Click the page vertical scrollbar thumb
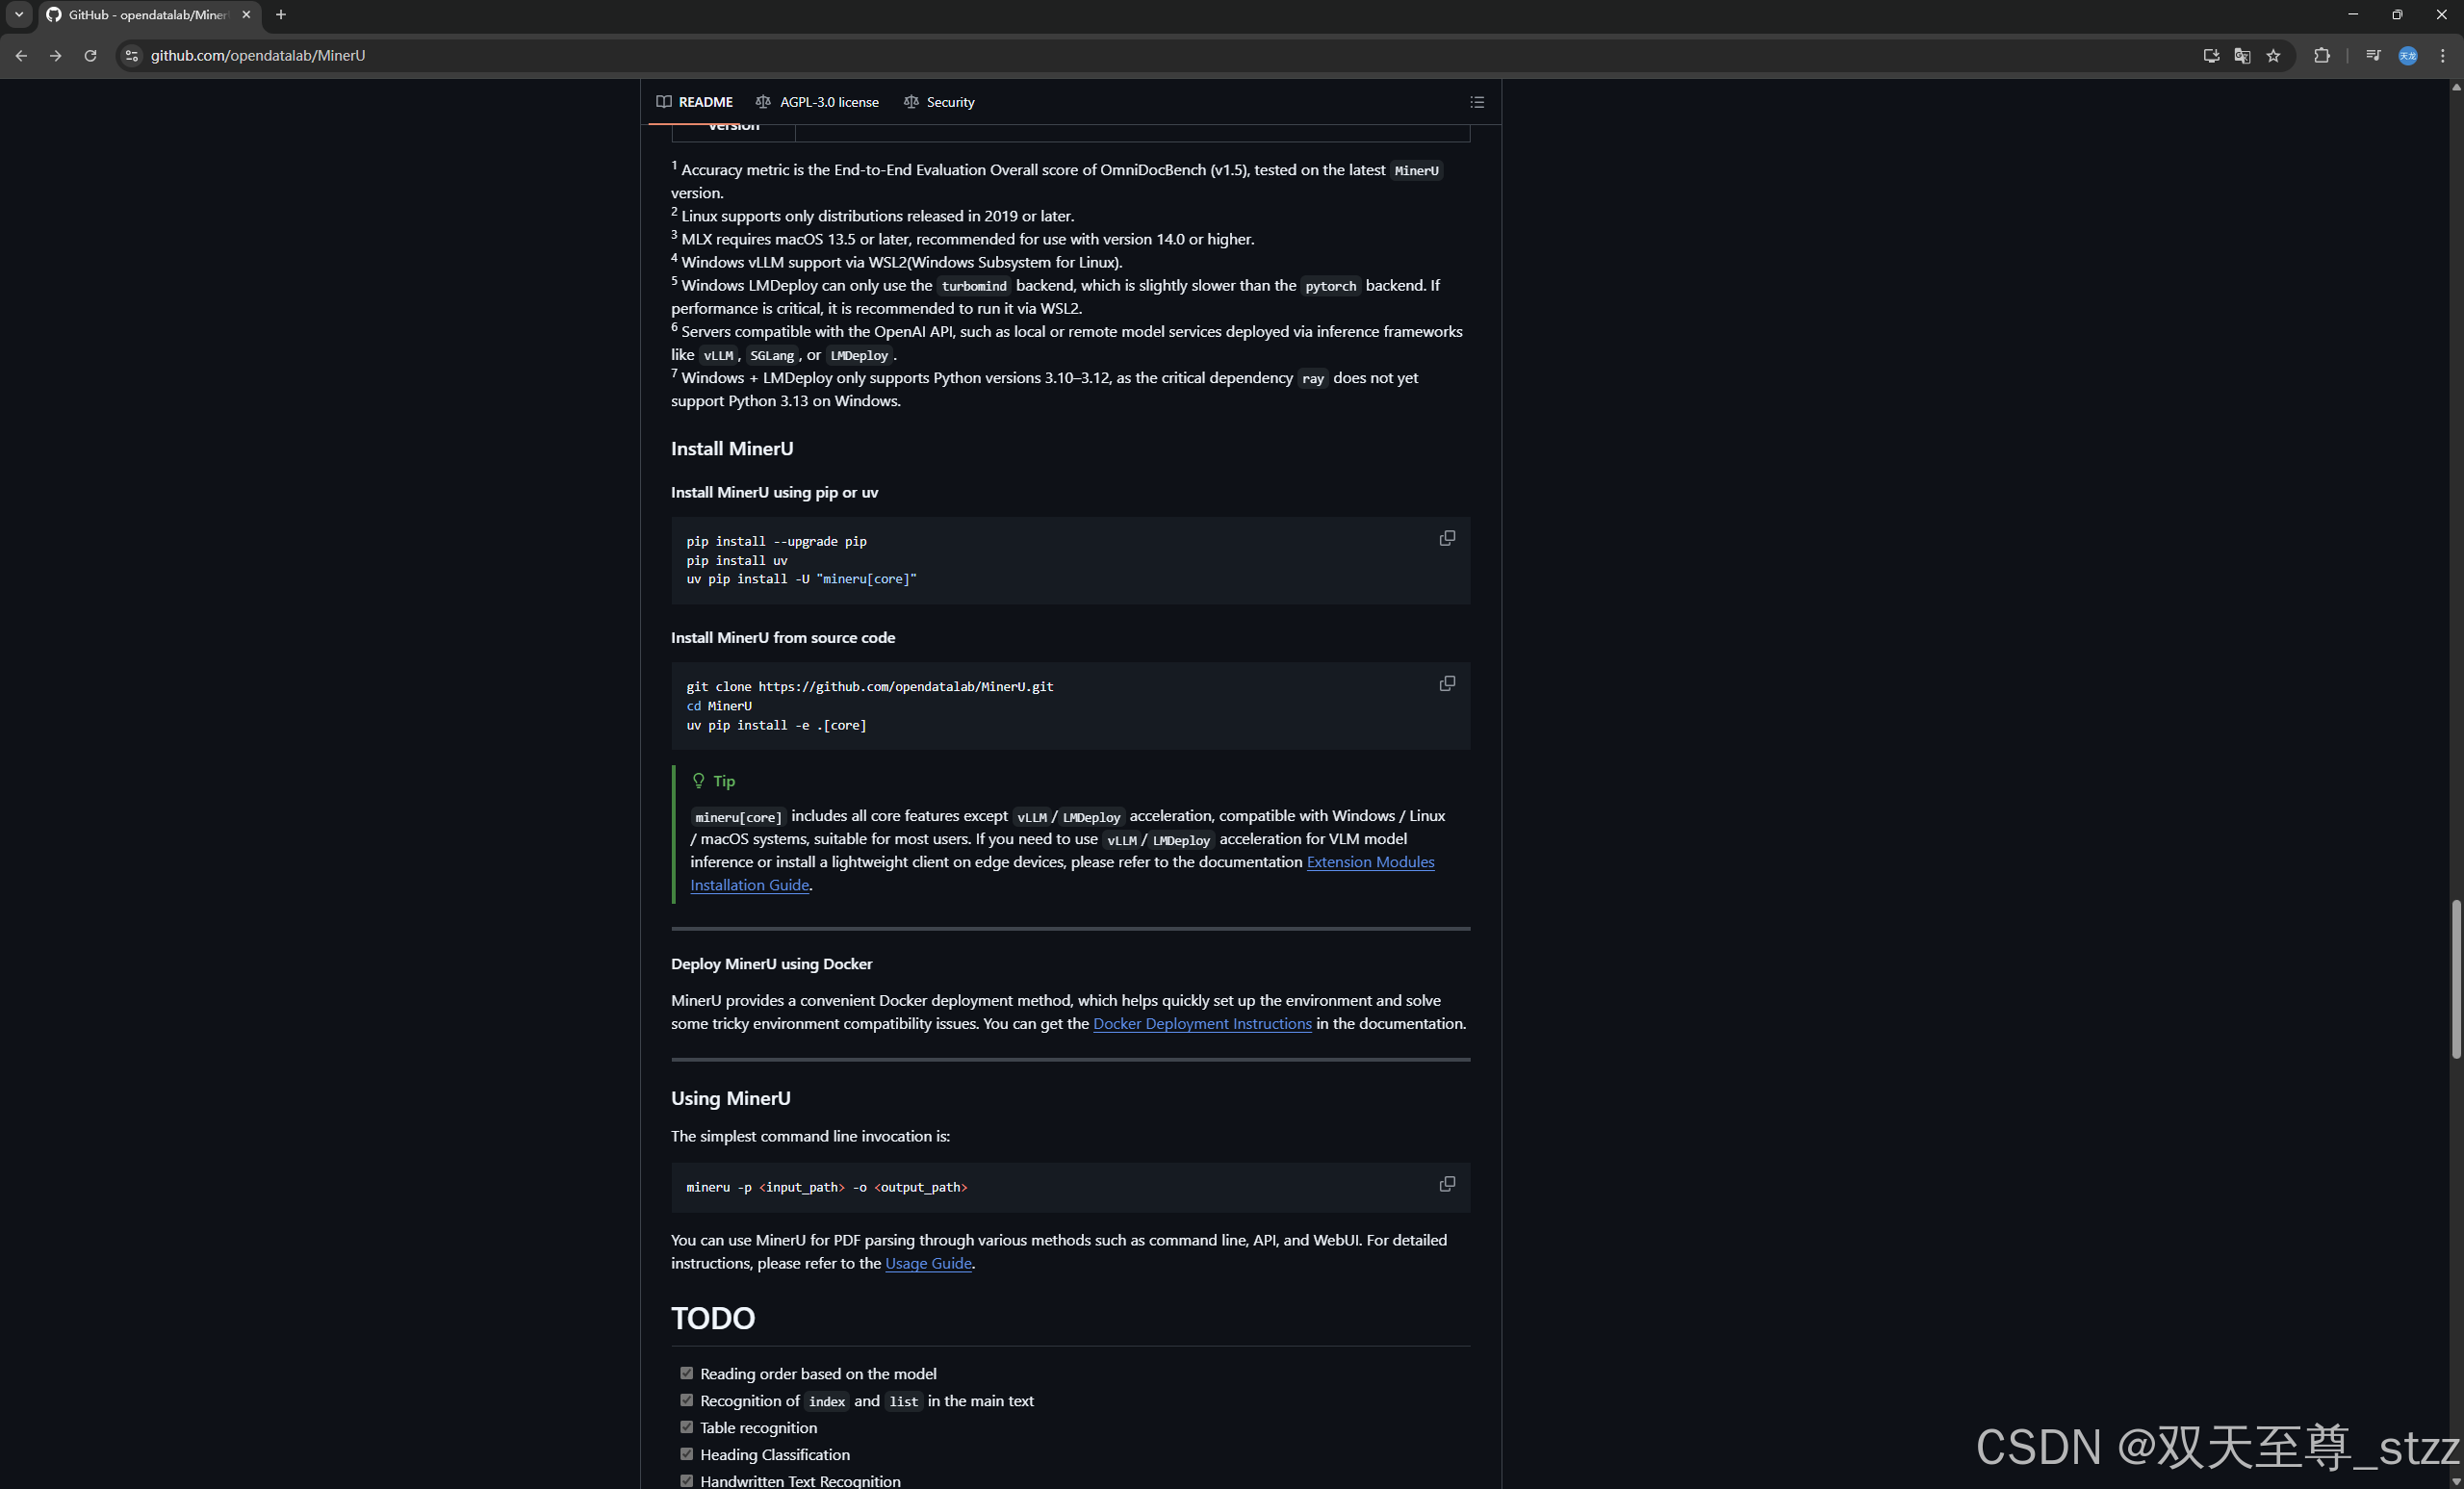Screen dimensions: 2464x1489 (2455, 979)
